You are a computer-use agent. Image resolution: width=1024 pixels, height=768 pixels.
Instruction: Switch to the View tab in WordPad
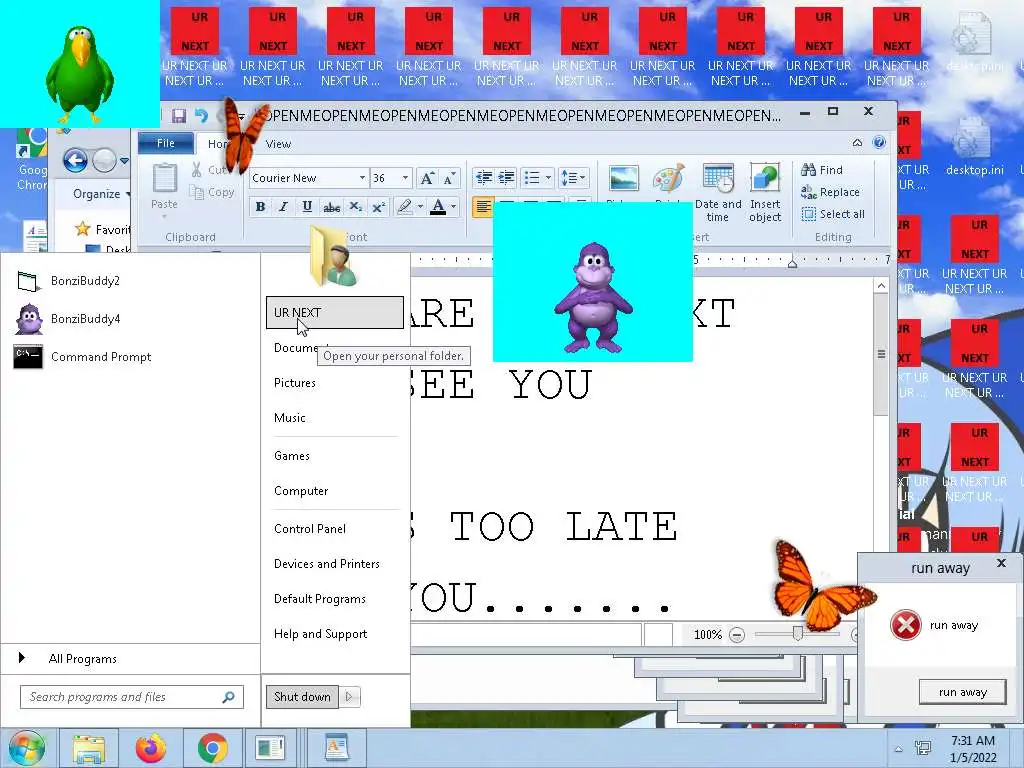coord(278,144)
